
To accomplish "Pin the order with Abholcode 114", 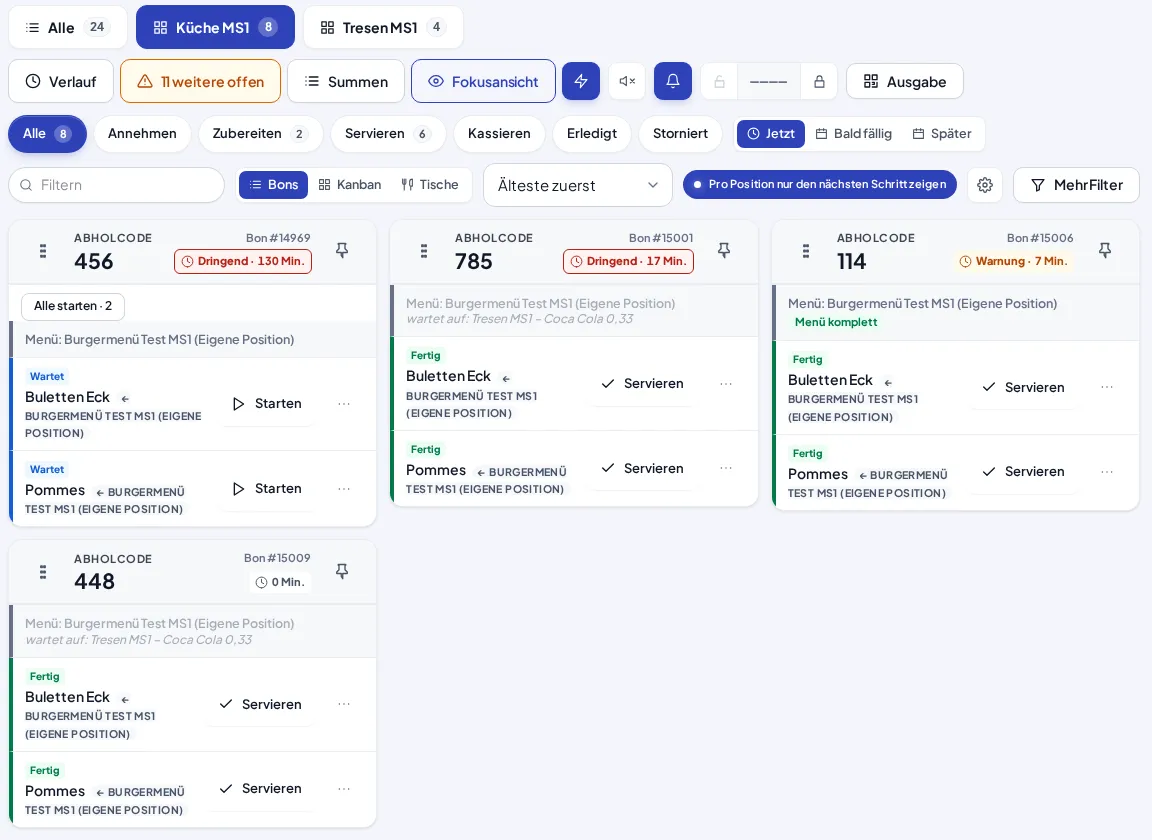I will click(x=1104, y=251).
